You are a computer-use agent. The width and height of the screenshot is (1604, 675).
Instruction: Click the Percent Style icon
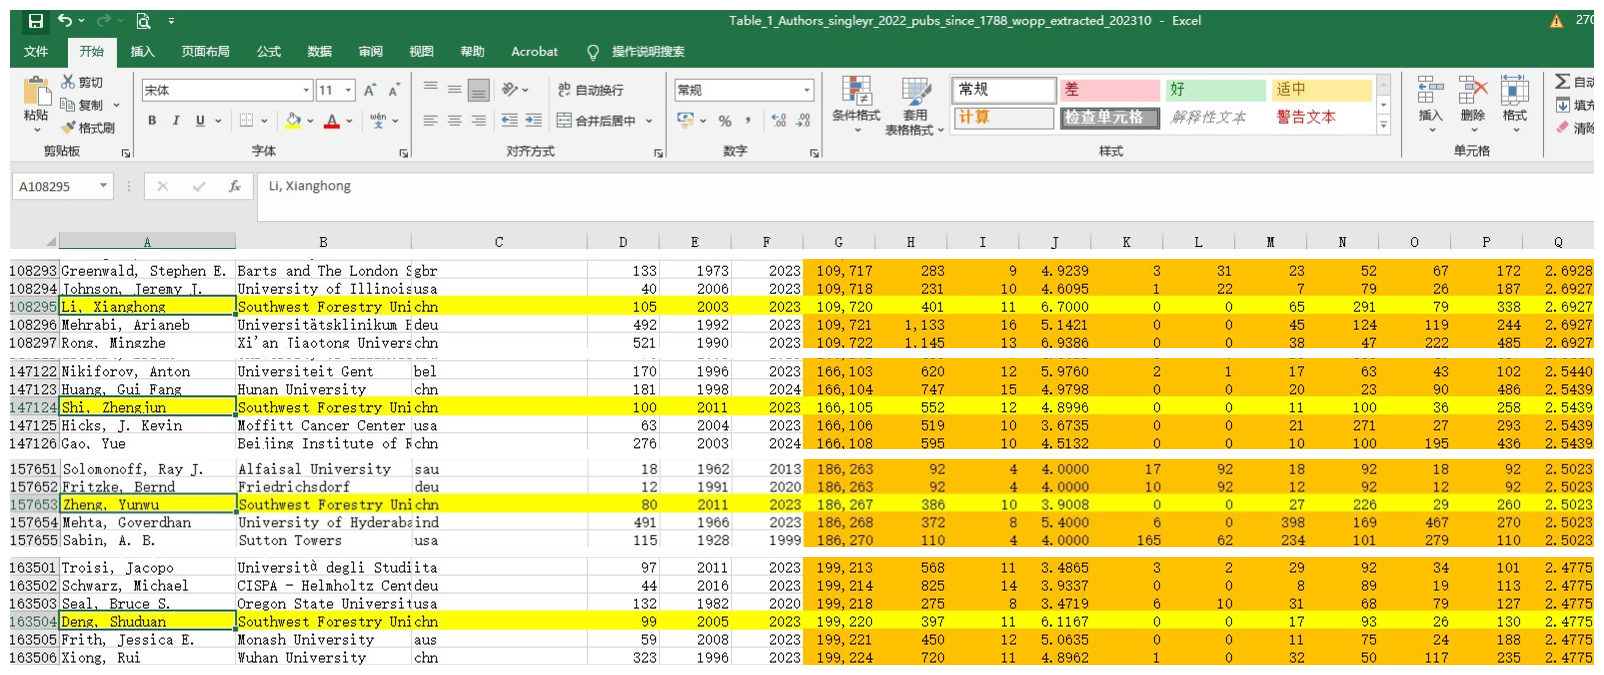[x=724, y=121]
